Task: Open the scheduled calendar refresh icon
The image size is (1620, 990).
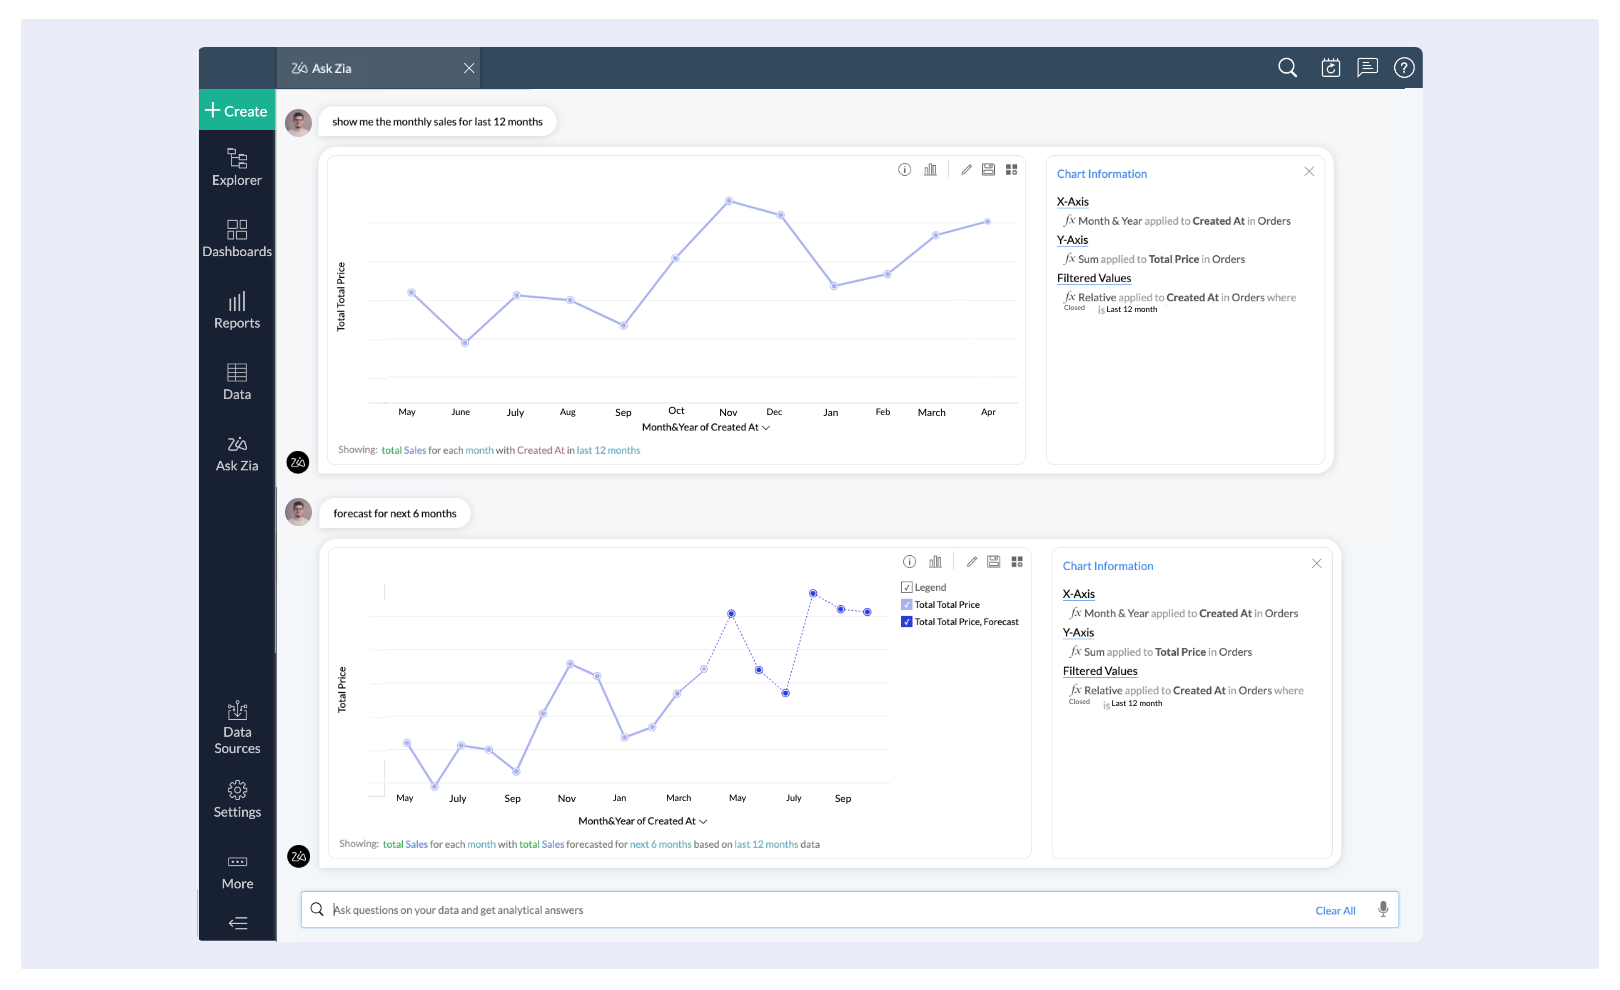Action: tap(1331, 67)
